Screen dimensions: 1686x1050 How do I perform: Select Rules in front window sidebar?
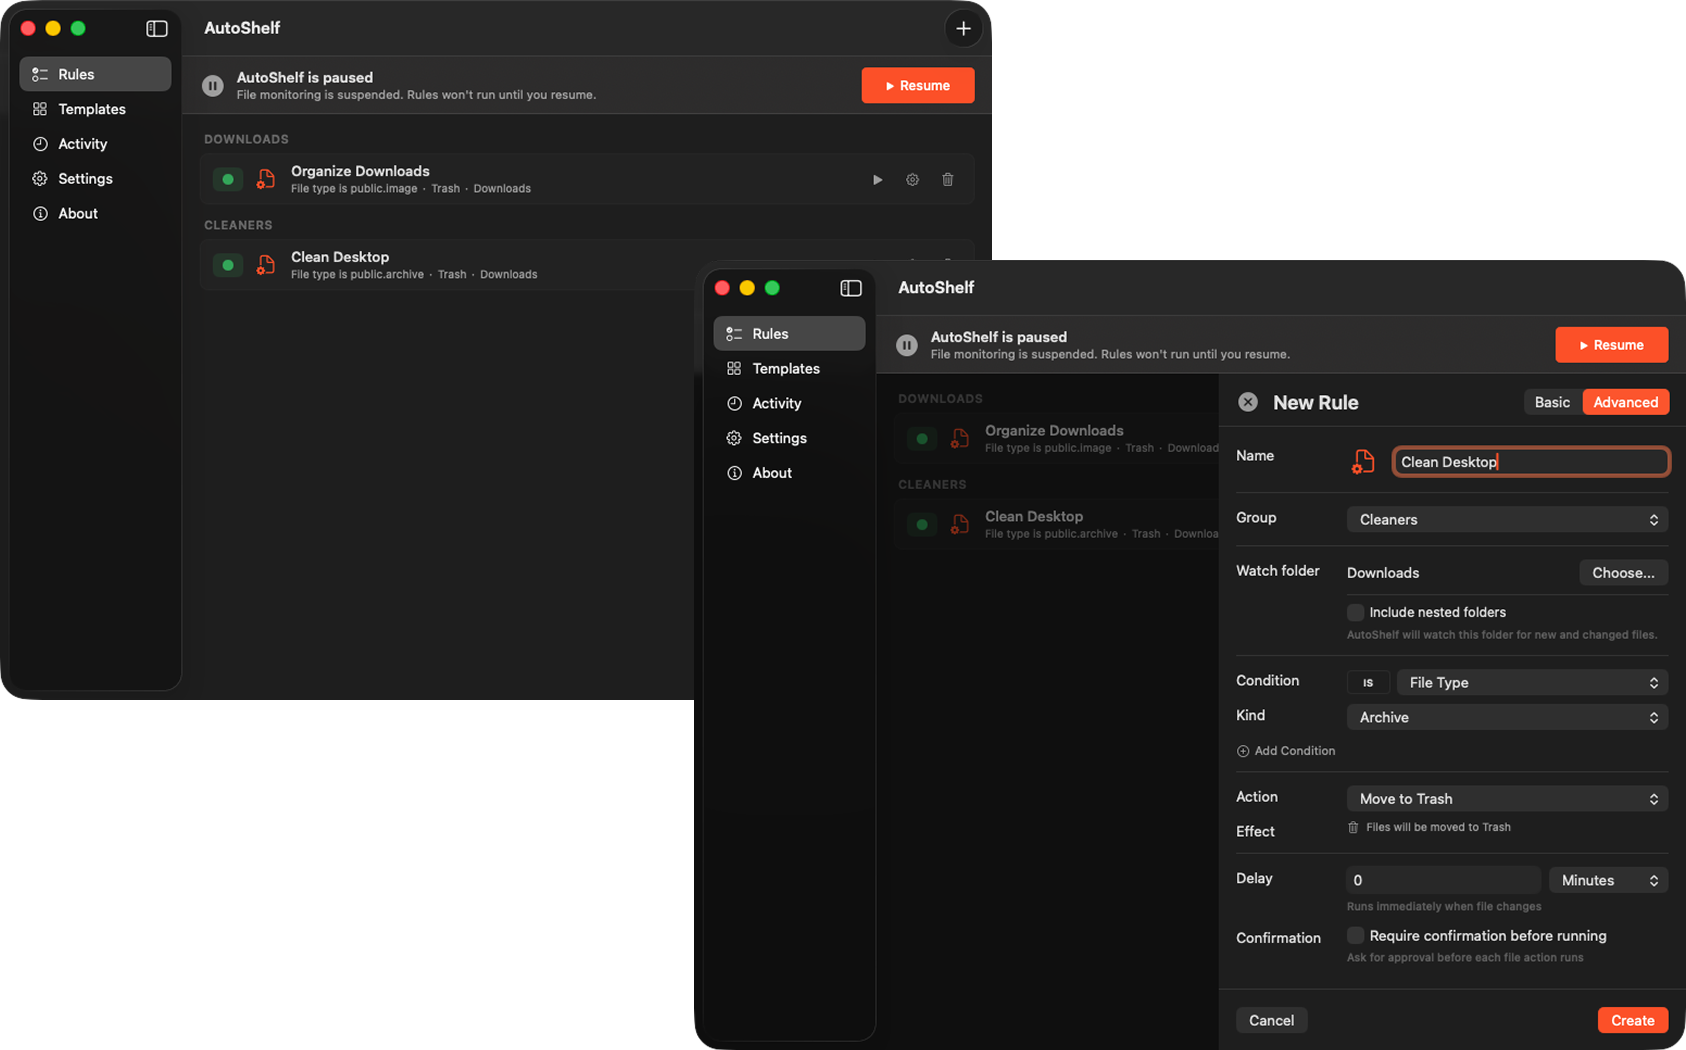789,334
